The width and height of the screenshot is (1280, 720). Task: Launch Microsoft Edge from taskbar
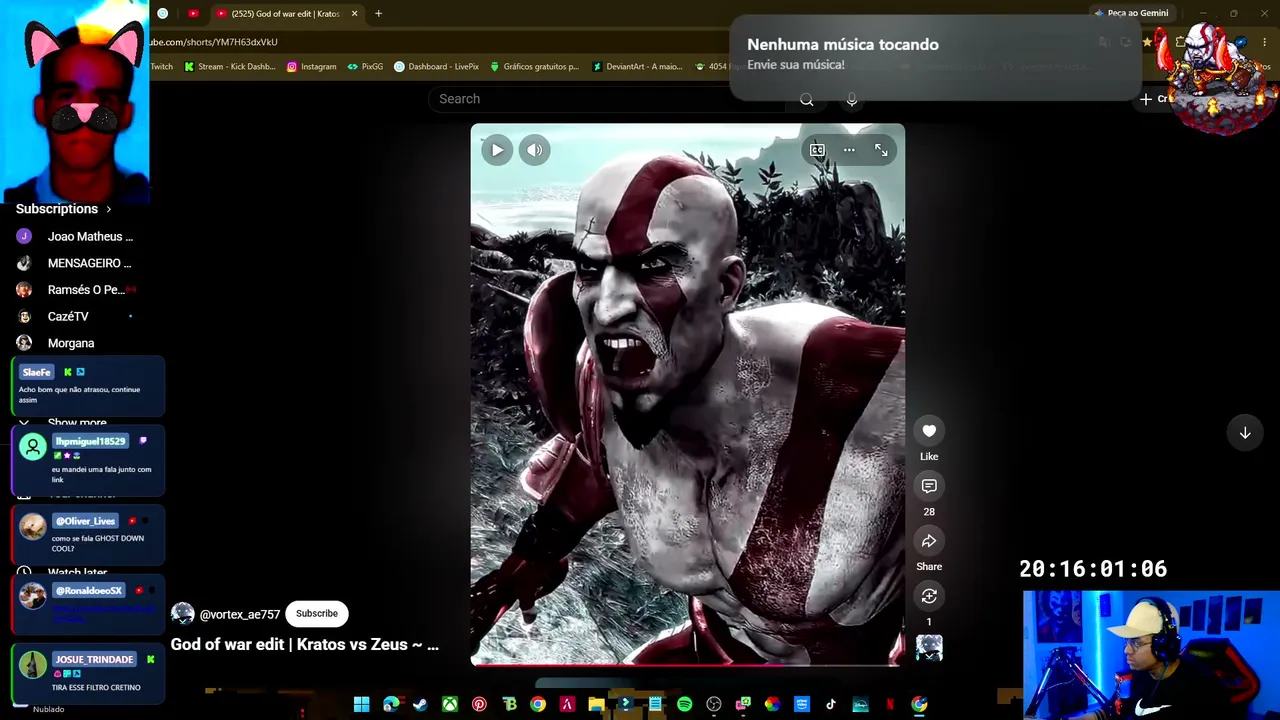pos(391,704)
